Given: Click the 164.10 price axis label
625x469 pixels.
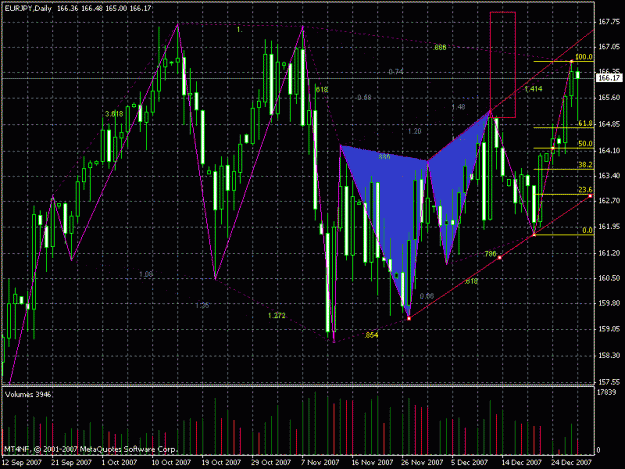Looking at the screenshot, I should [x=609, y=150].
